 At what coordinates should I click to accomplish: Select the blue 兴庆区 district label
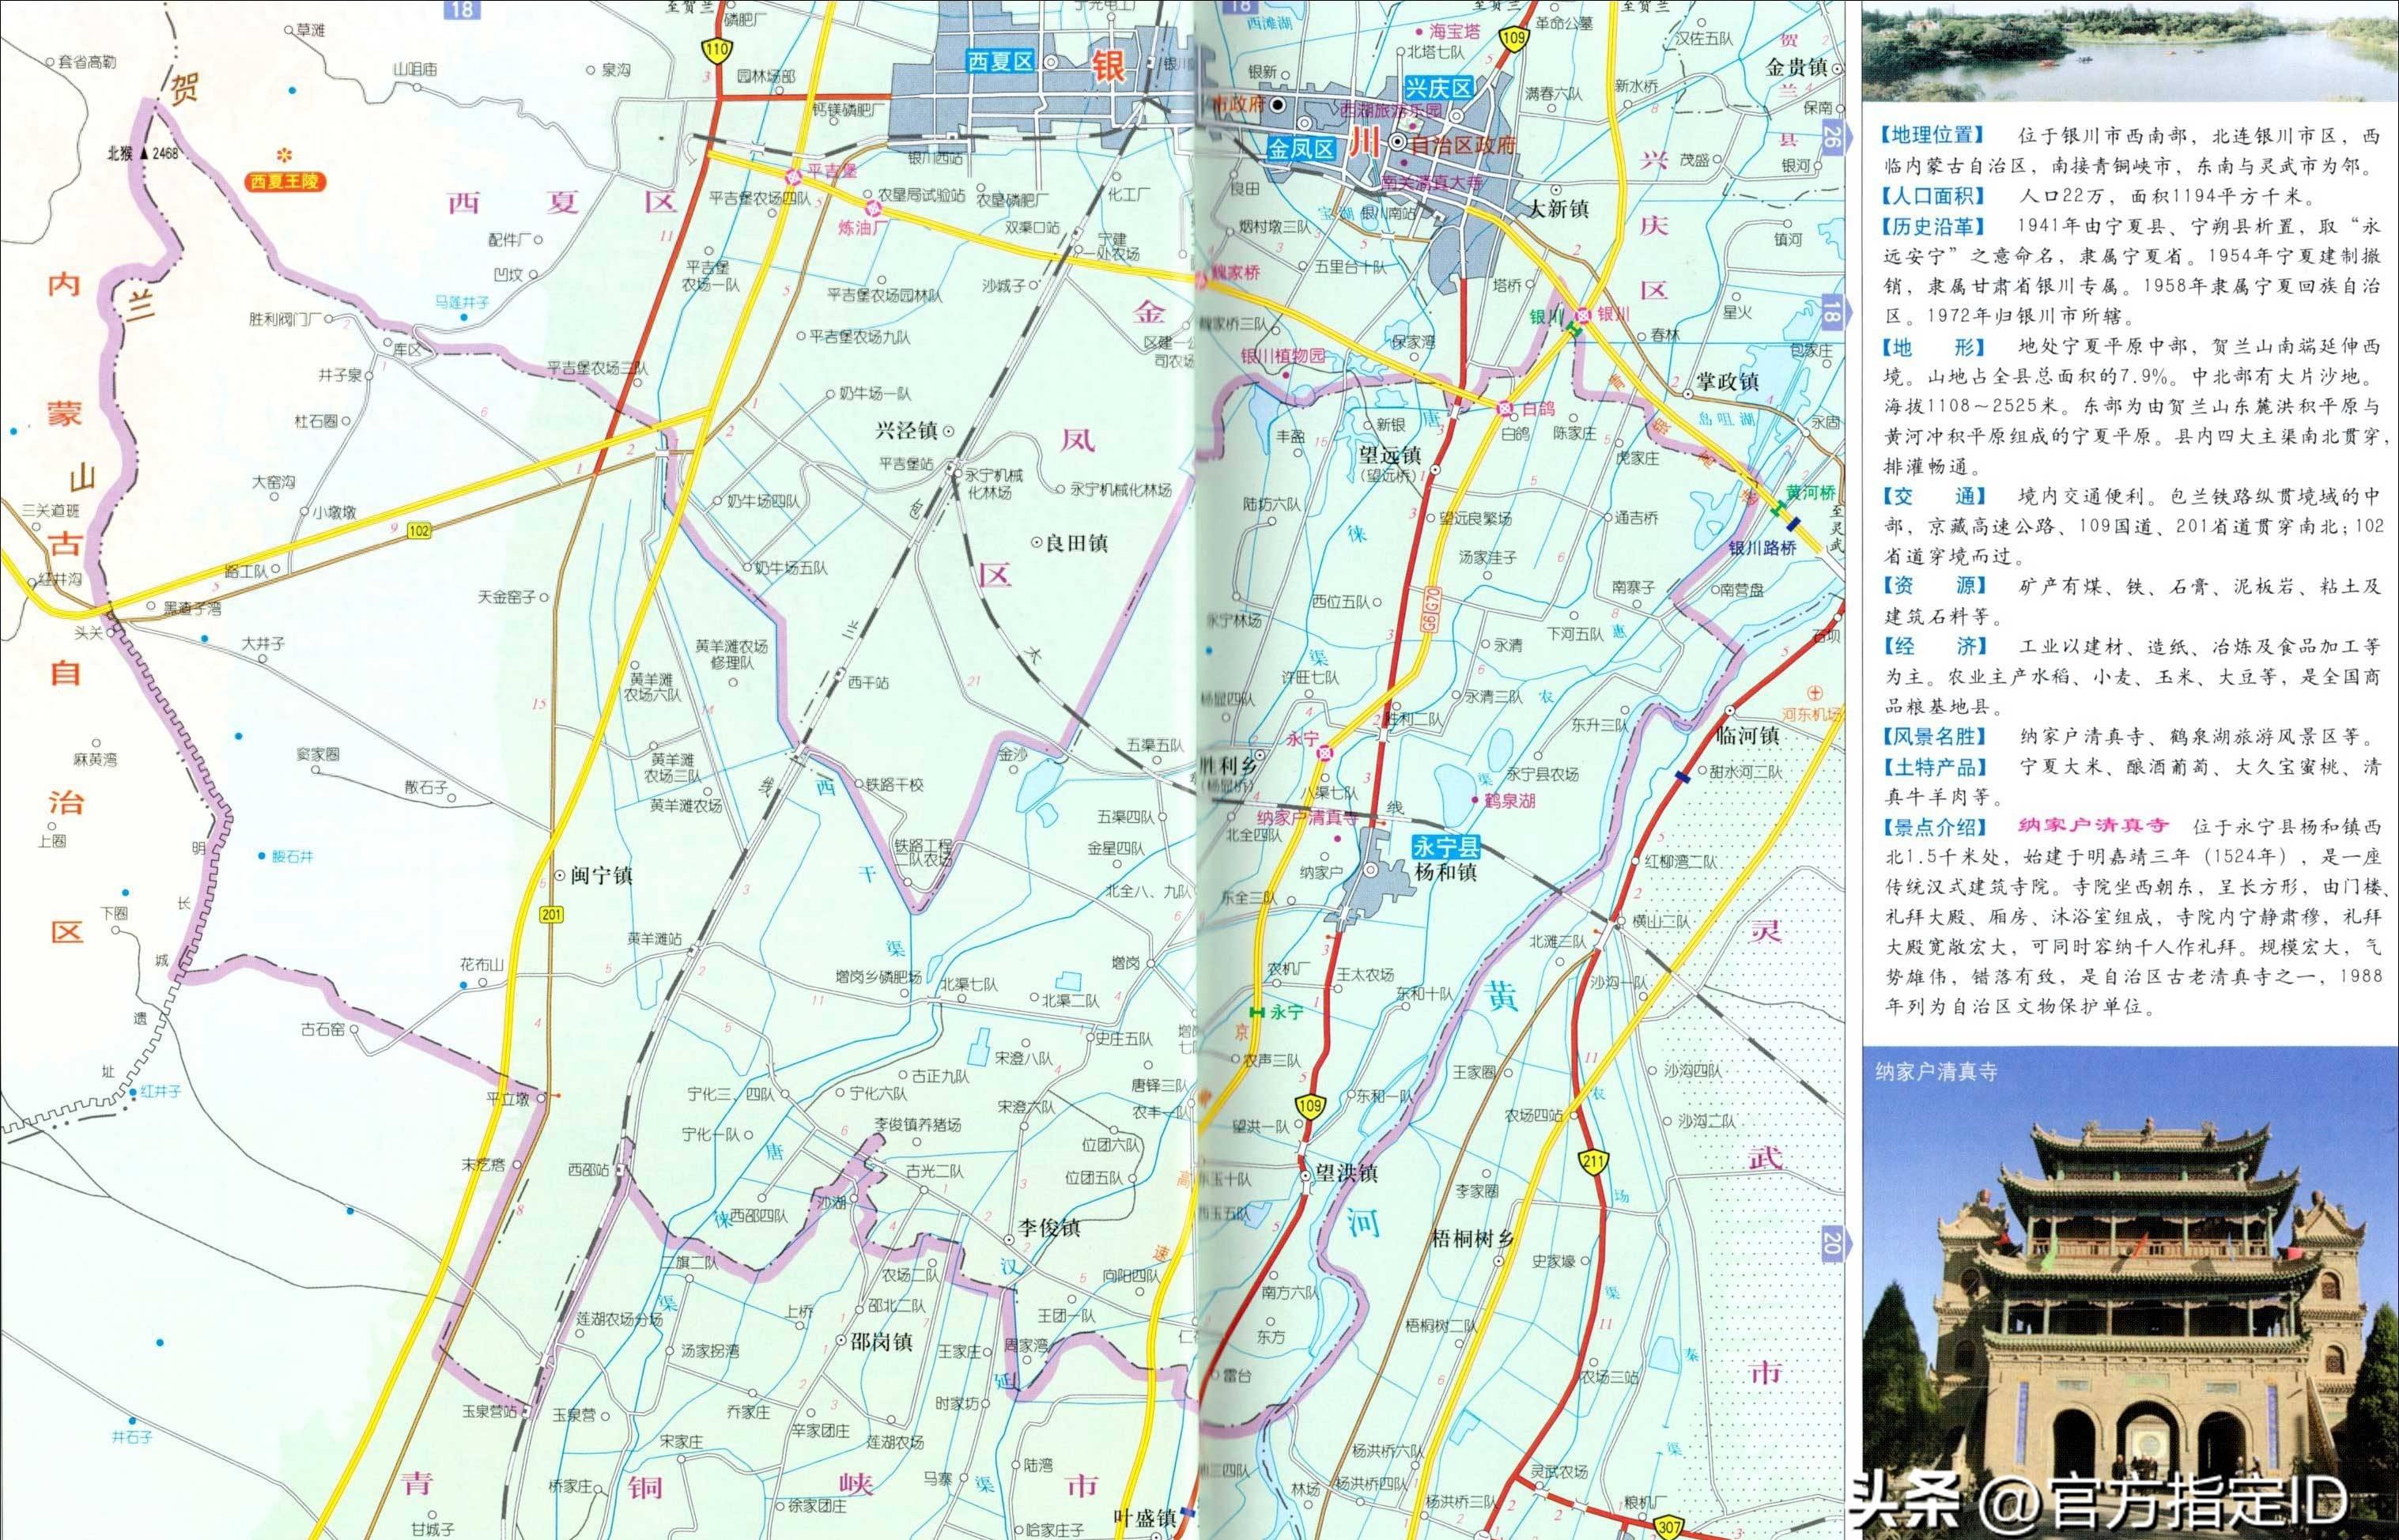click(1439, 88)
